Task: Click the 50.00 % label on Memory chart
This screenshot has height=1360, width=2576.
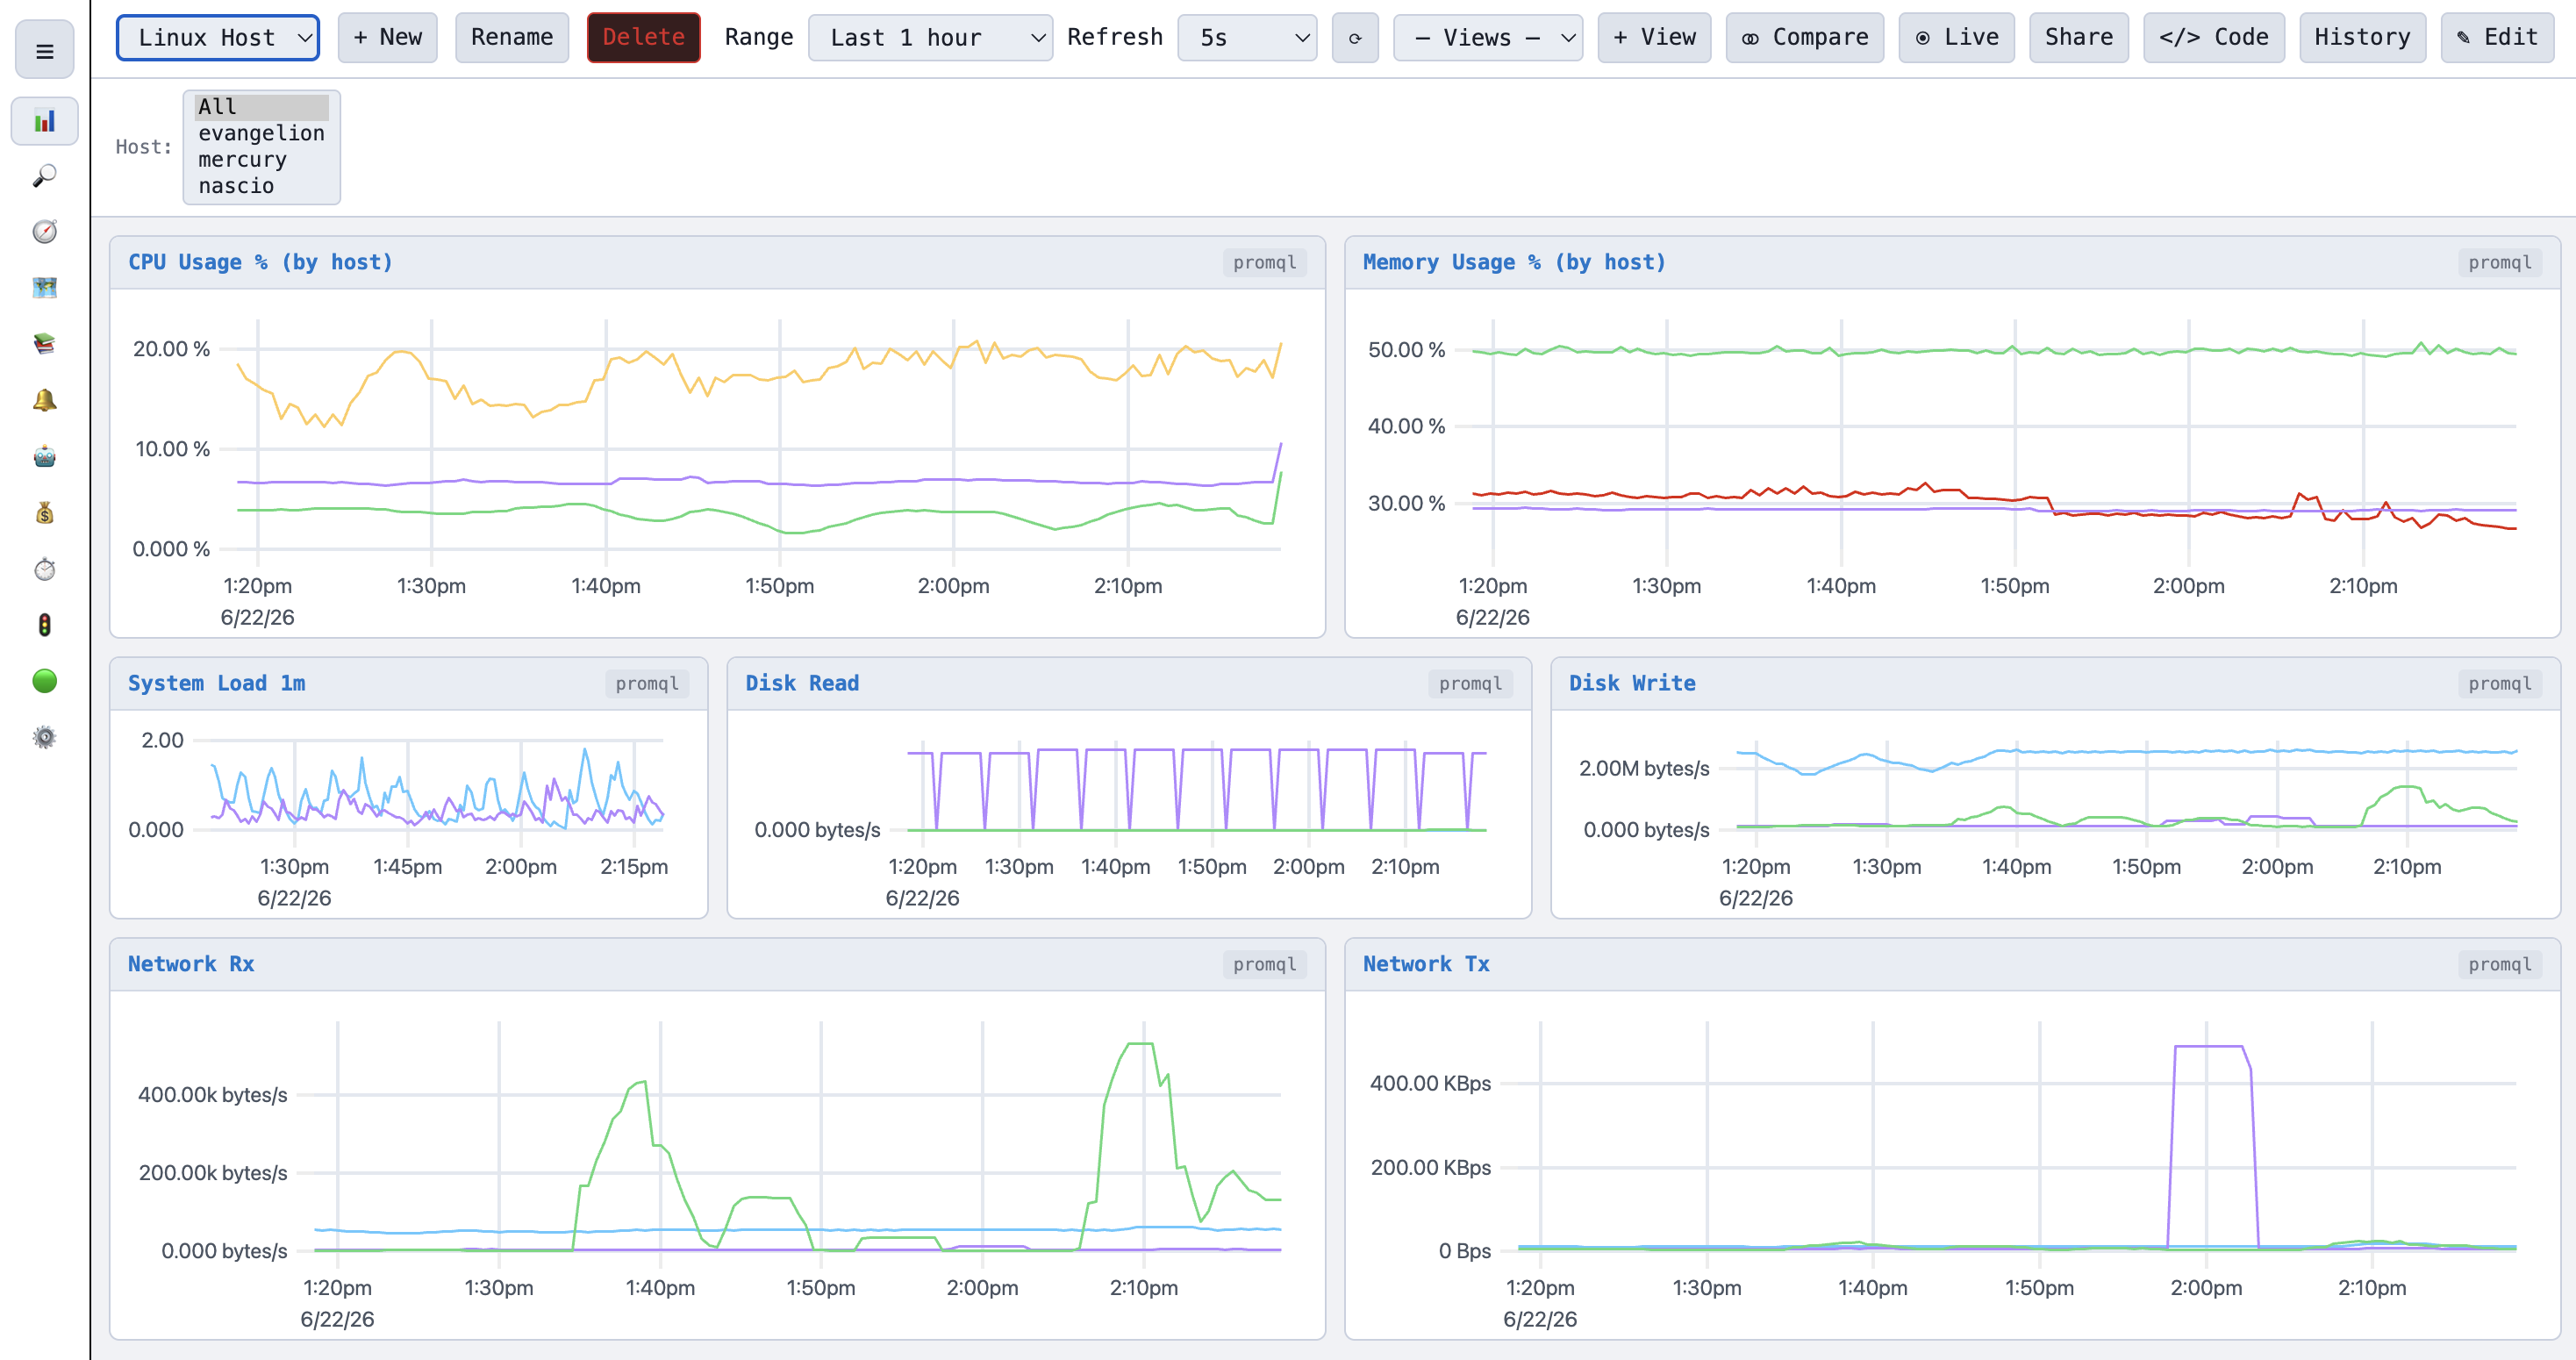Action: pos(1406,350)
